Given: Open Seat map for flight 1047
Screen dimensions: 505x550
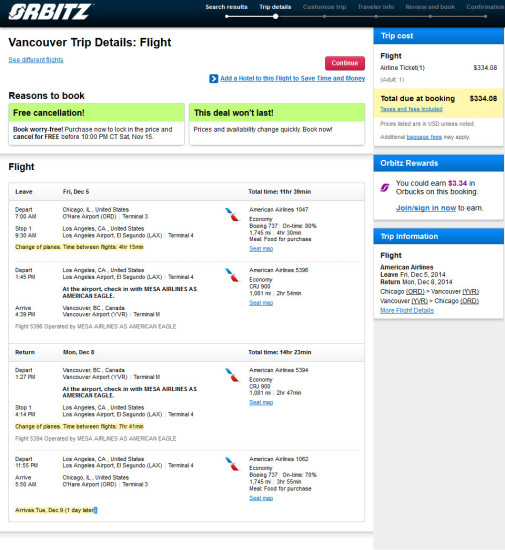Looking at the screenshot, I should pyautogui.click(x=261, y=249).
